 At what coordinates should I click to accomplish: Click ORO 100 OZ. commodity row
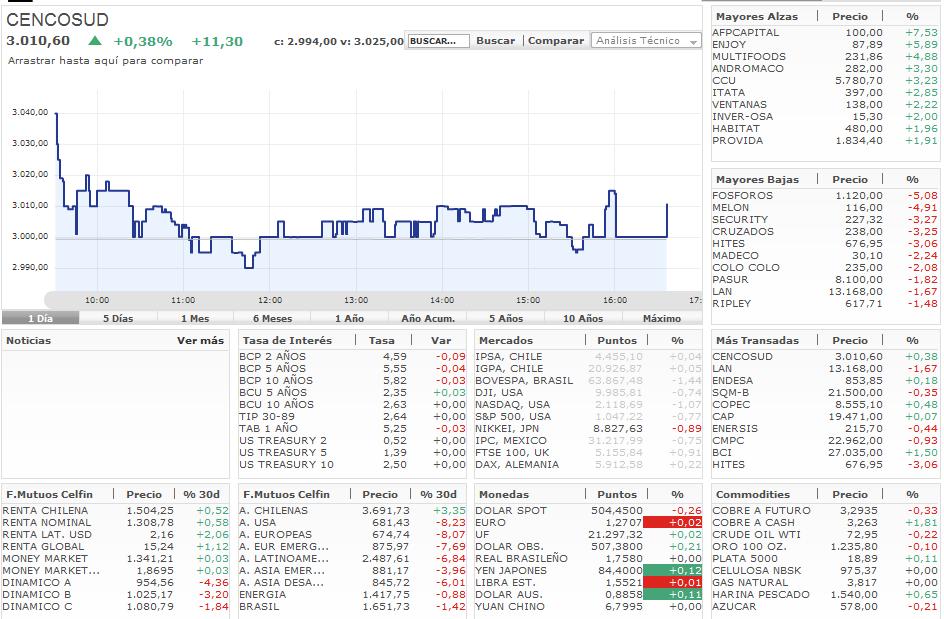(825, 547)
